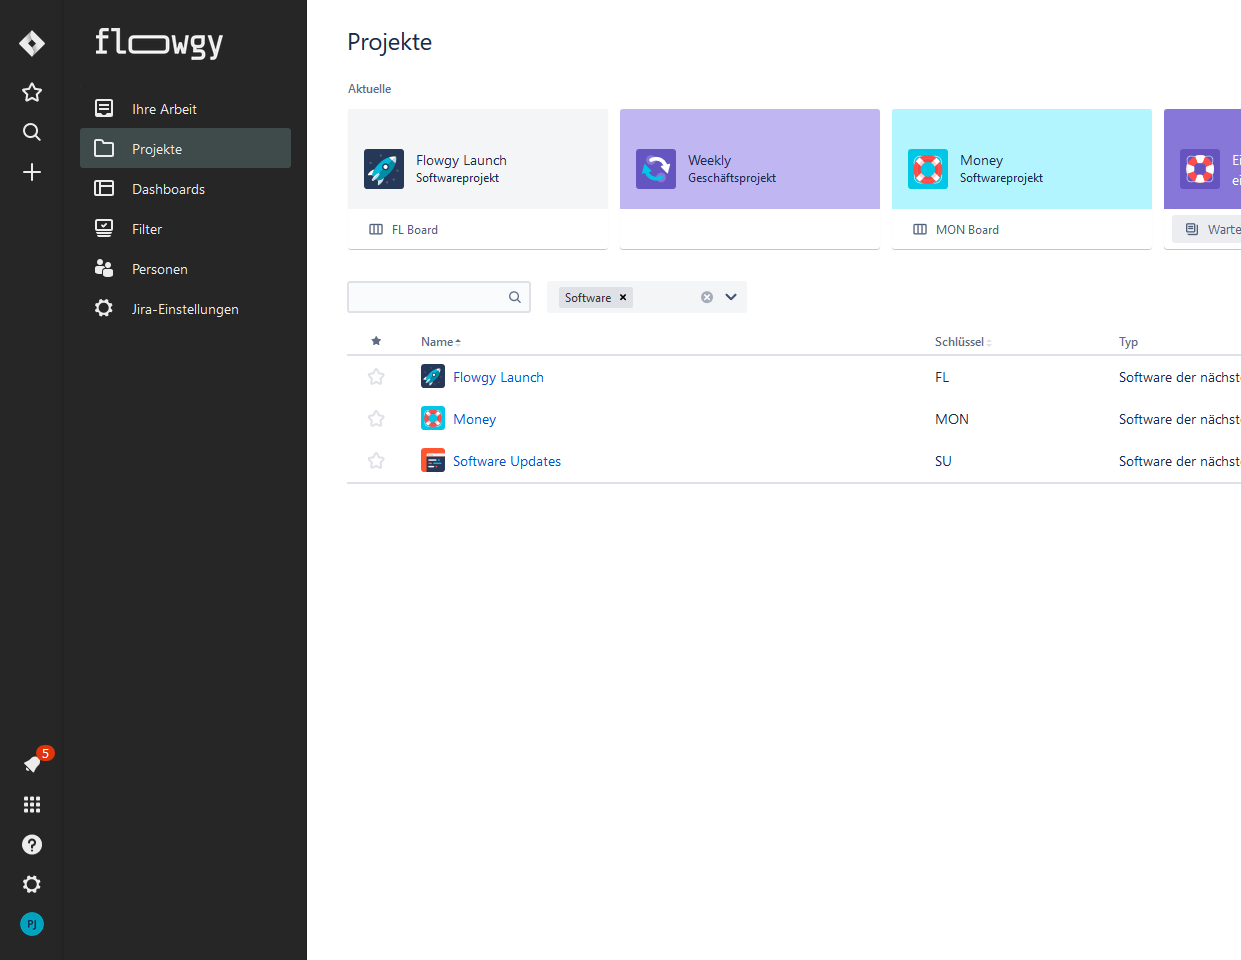Screen dimensions: 1241x960
Task: Remove the Software filter tag
Action: [x=623, y=297]
